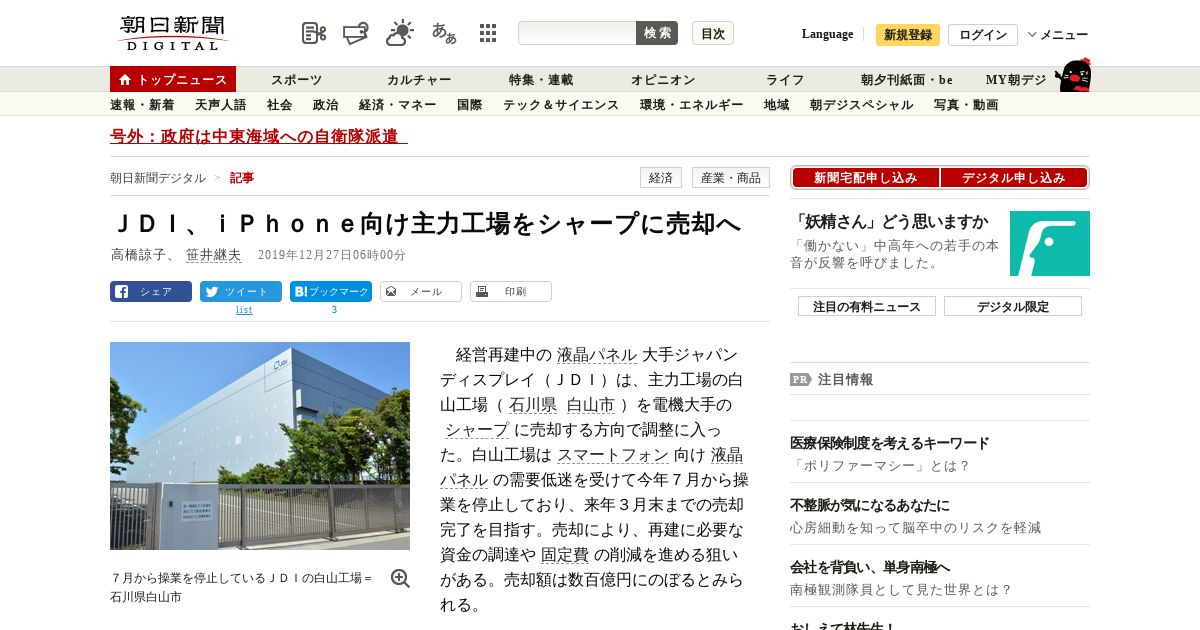This screenshot has width=1200, height=630.
Task: Click 新聞宅配申し込み button
Action: click(x=865, y=178)
